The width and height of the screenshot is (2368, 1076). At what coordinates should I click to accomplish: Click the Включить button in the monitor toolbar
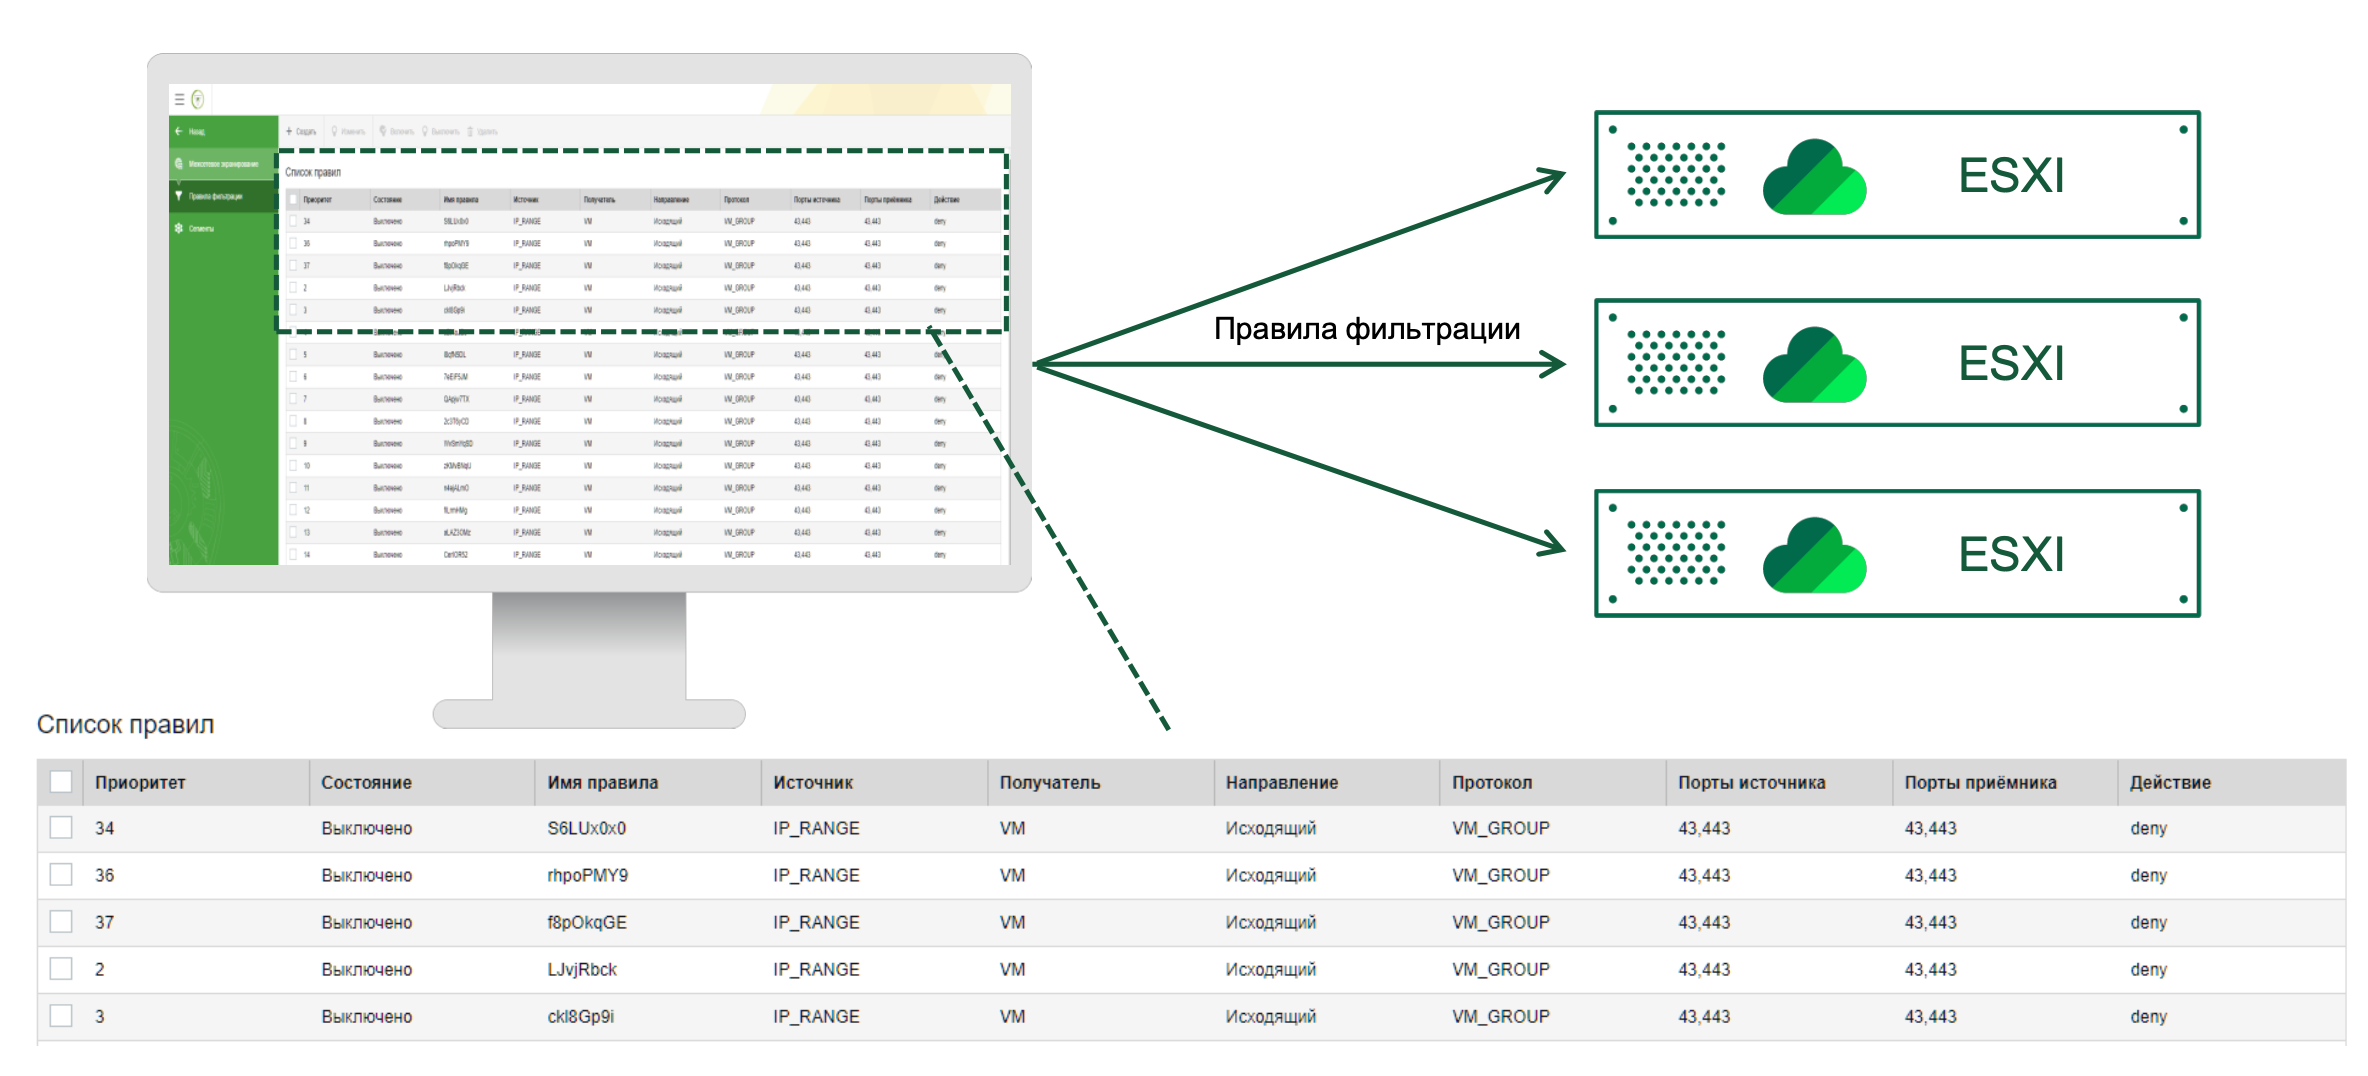(396, 131)
